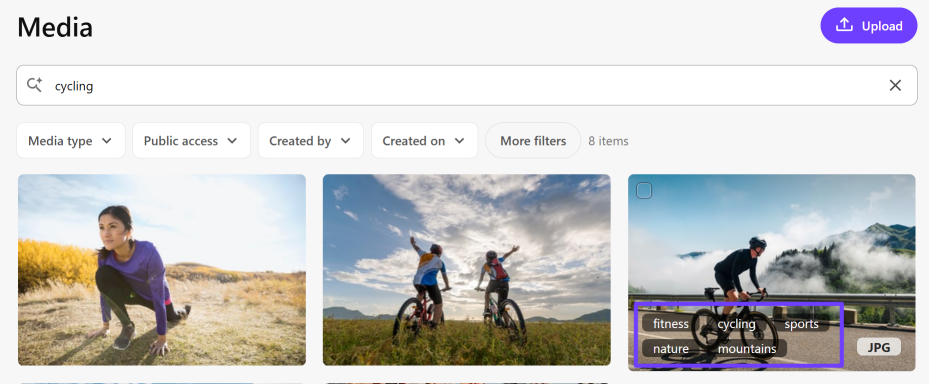Screen dimensions: 929x384
Task: Click the mountains tag
Action: click(x=747, y=348)
